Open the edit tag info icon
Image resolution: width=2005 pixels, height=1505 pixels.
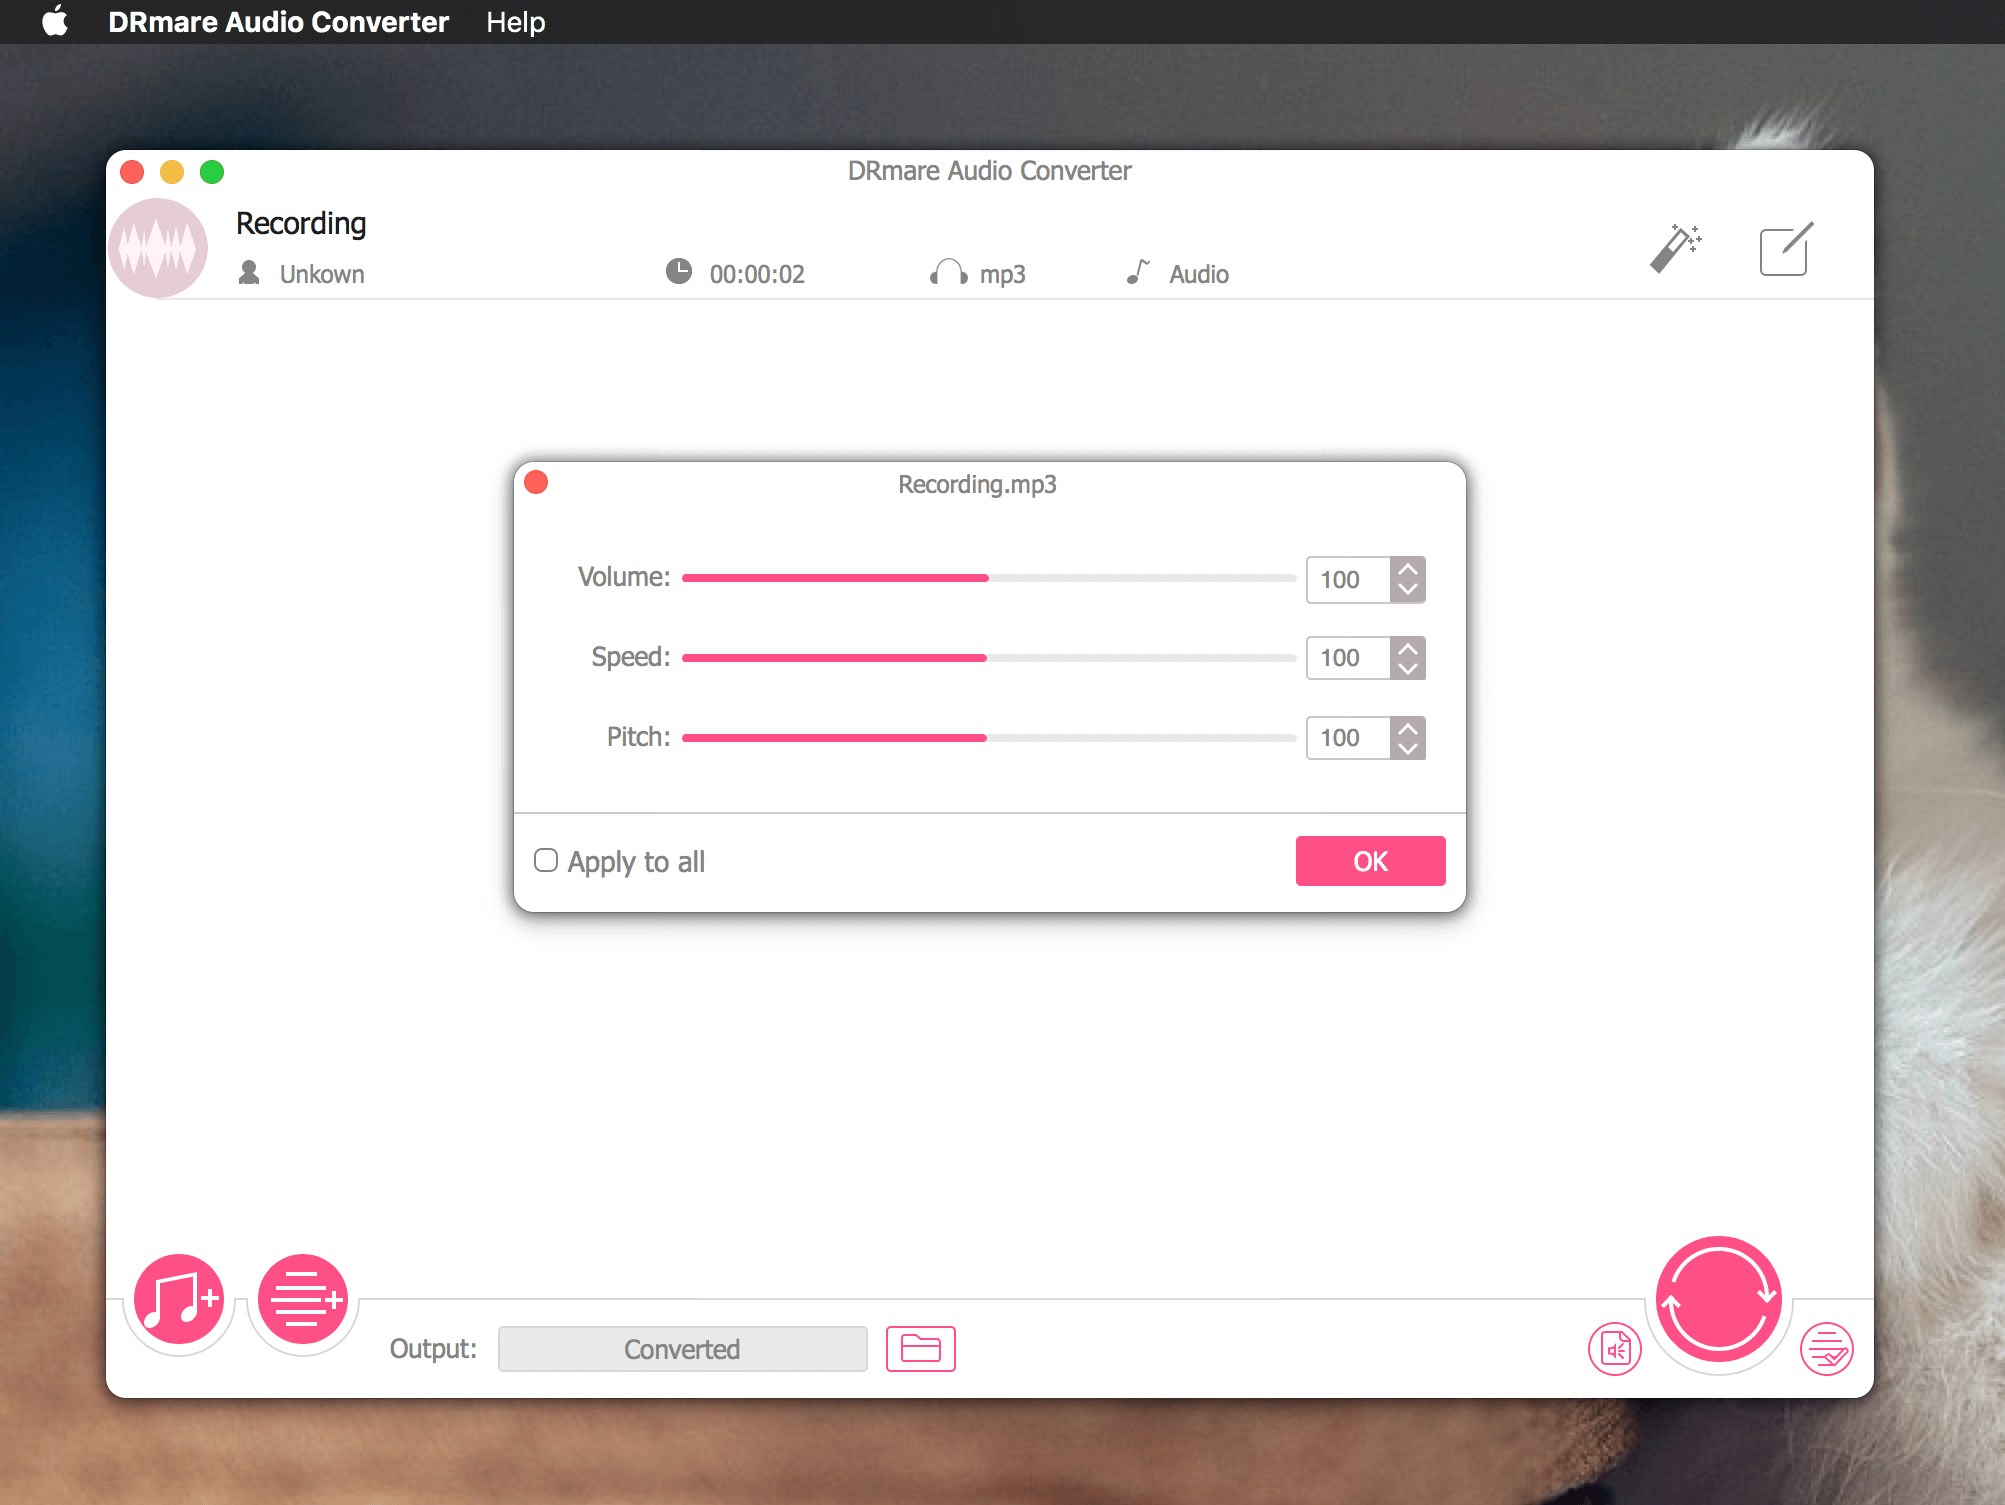coord(1786,248)
